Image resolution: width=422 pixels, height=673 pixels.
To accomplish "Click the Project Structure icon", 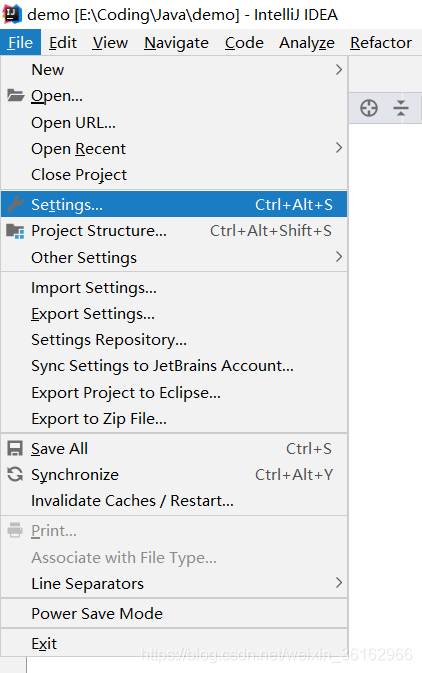I will click(x=15, y=231).
